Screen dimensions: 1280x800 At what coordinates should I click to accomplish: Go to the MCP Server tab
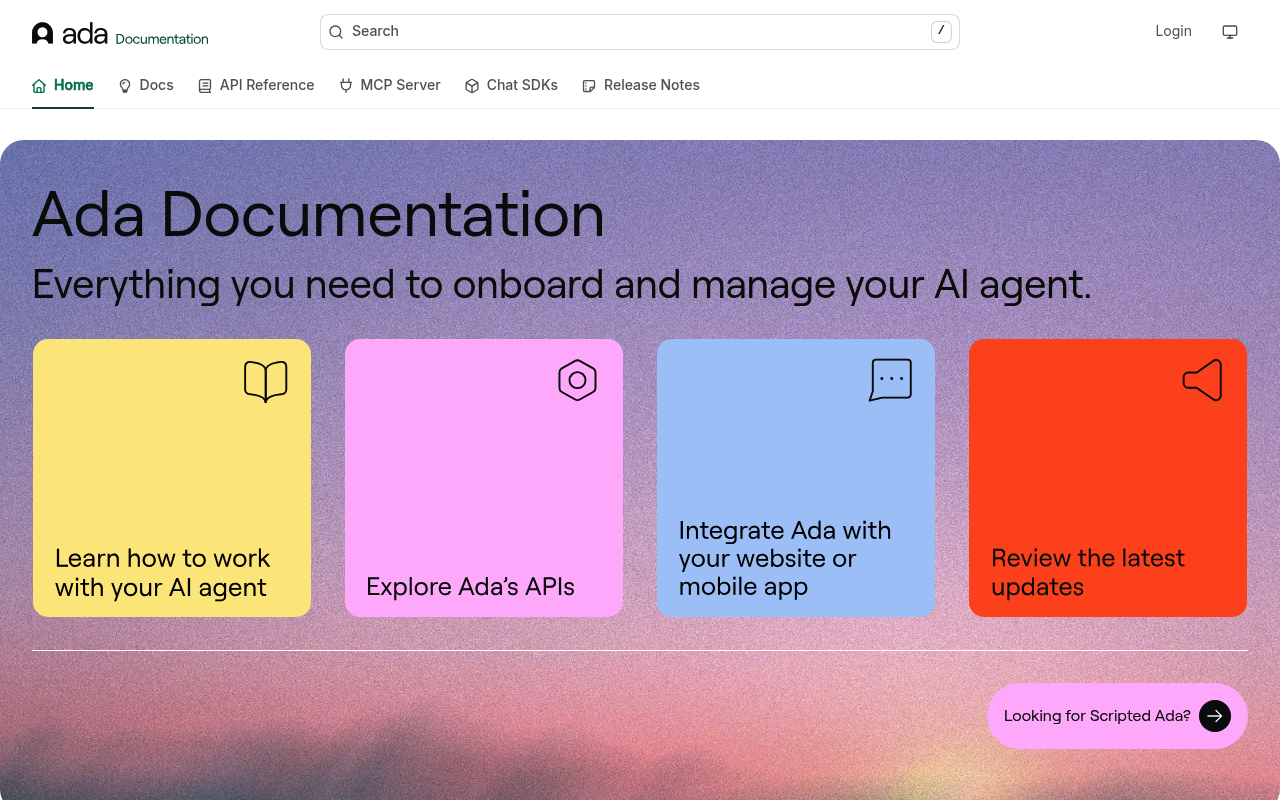(390, 86)
